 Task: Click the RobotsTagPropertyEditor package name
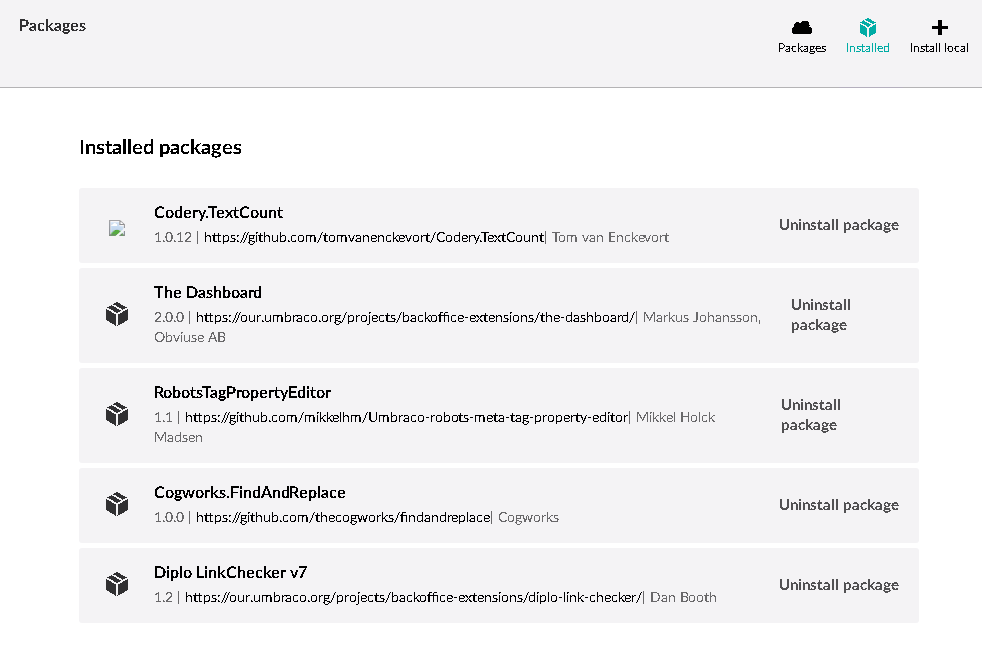pyautogui.click(x=242, y=393)
